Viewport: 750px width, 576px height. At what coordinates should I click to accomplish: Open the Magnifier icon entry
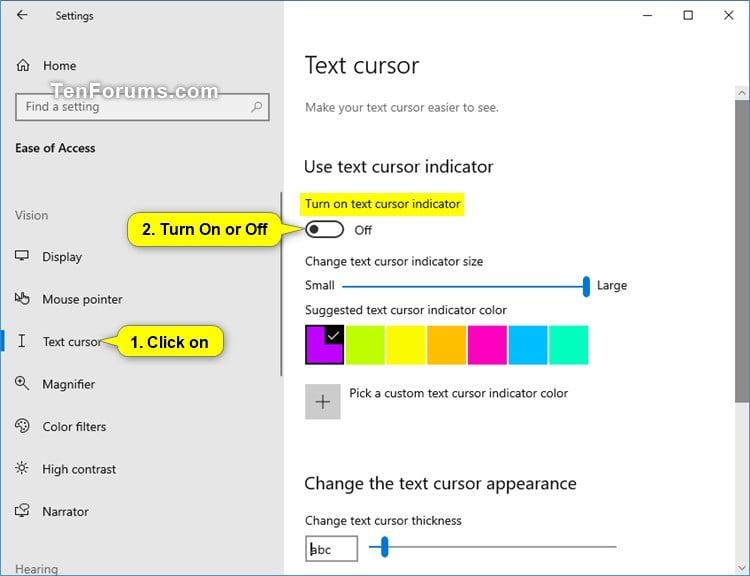(22, 383)
